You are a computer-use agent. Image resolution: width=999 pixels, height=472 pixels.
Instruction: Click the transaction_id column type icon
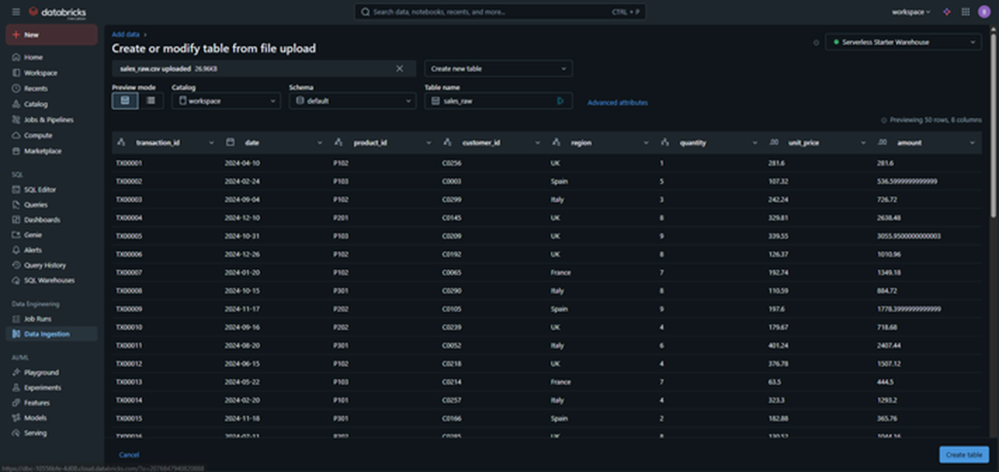click(x=122, y=143)
